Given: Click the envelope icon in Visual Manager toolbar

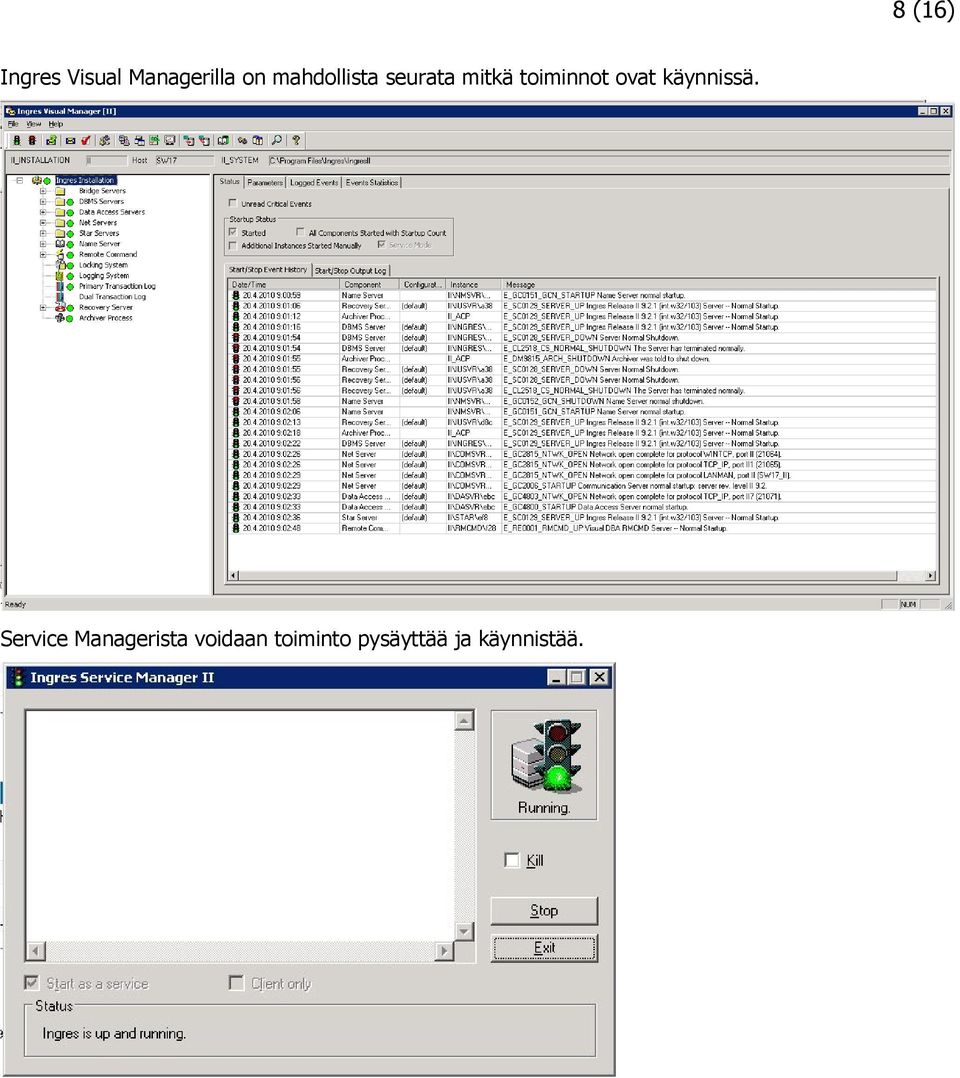Looking at the screenshot, I should pyautogui.click(x=70, y=140).
